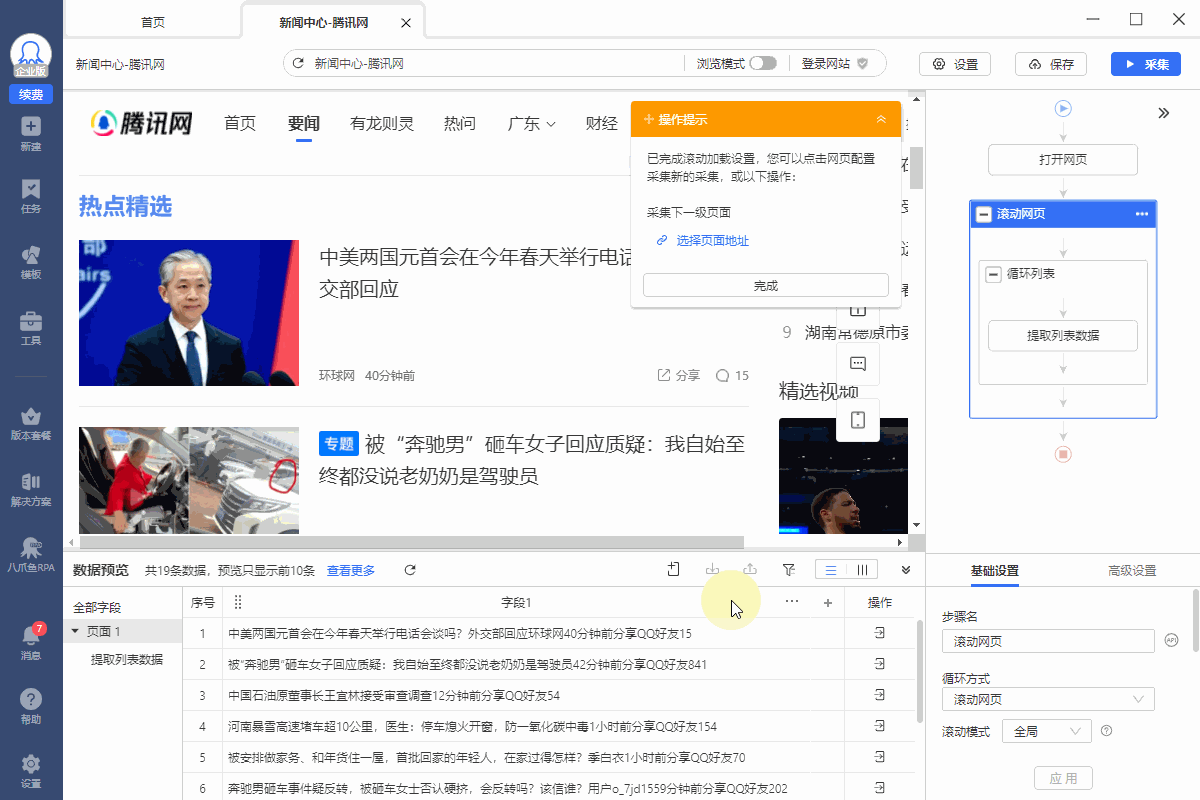Image resolution: width=1200 pixels, height=800 pixels.
Task: Click the 应用 apply button
Action: point(1063,778)
